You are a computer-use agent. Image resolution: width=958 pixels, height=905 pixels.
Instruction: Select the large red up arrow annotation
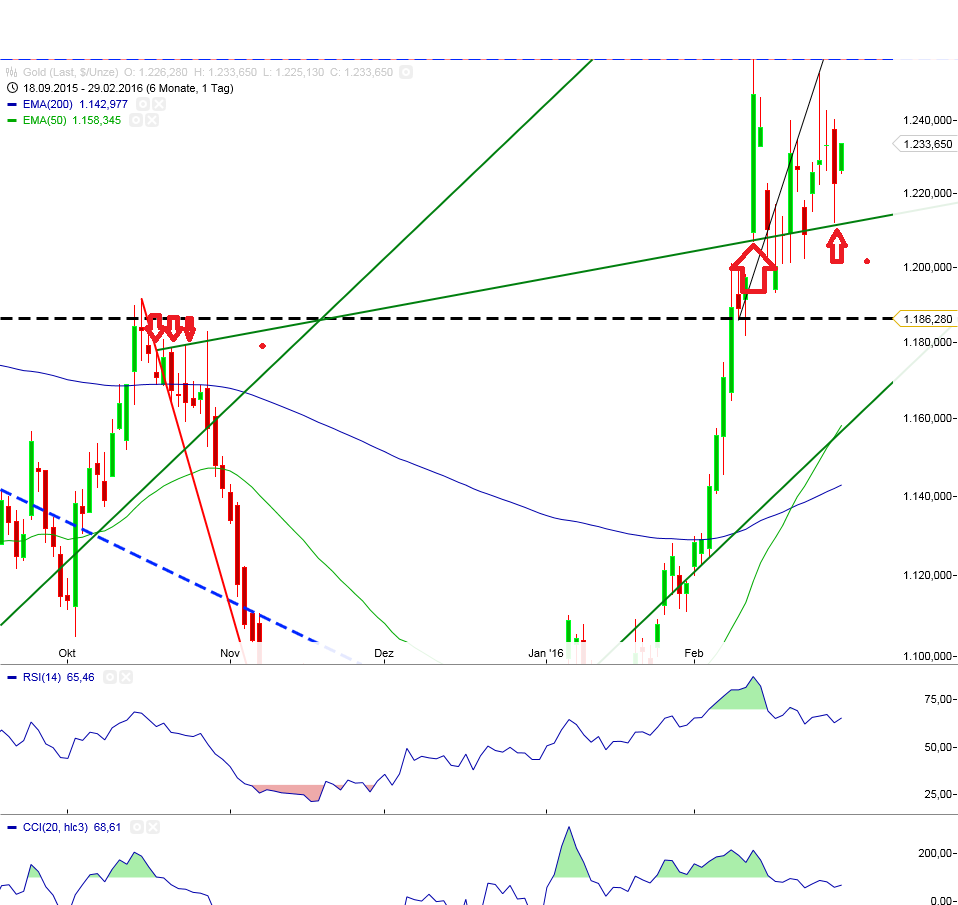pyautogui.click(x=753, y=268)
